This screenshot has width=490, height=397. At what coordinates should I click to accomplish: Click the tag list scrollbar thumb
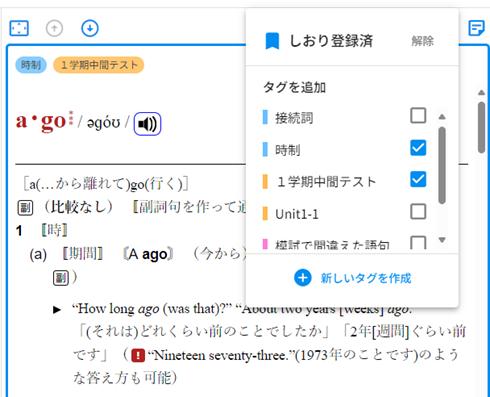pyautogui.click(x=442, y=165)
